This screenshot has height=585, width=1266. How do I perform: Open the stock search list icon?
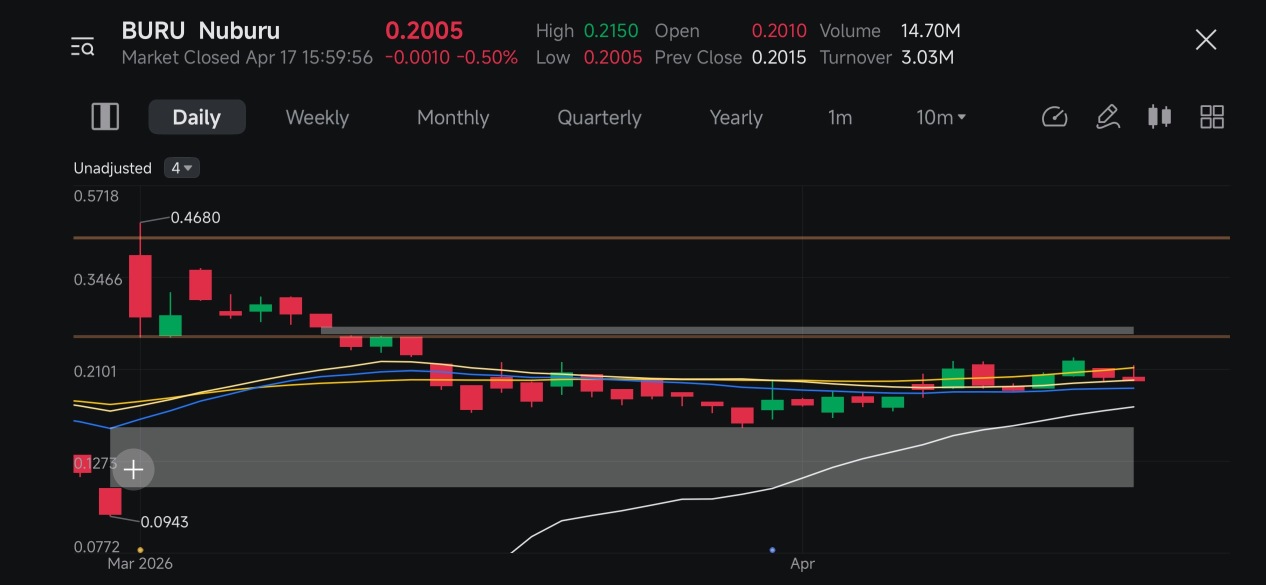(x=82, y=46)
